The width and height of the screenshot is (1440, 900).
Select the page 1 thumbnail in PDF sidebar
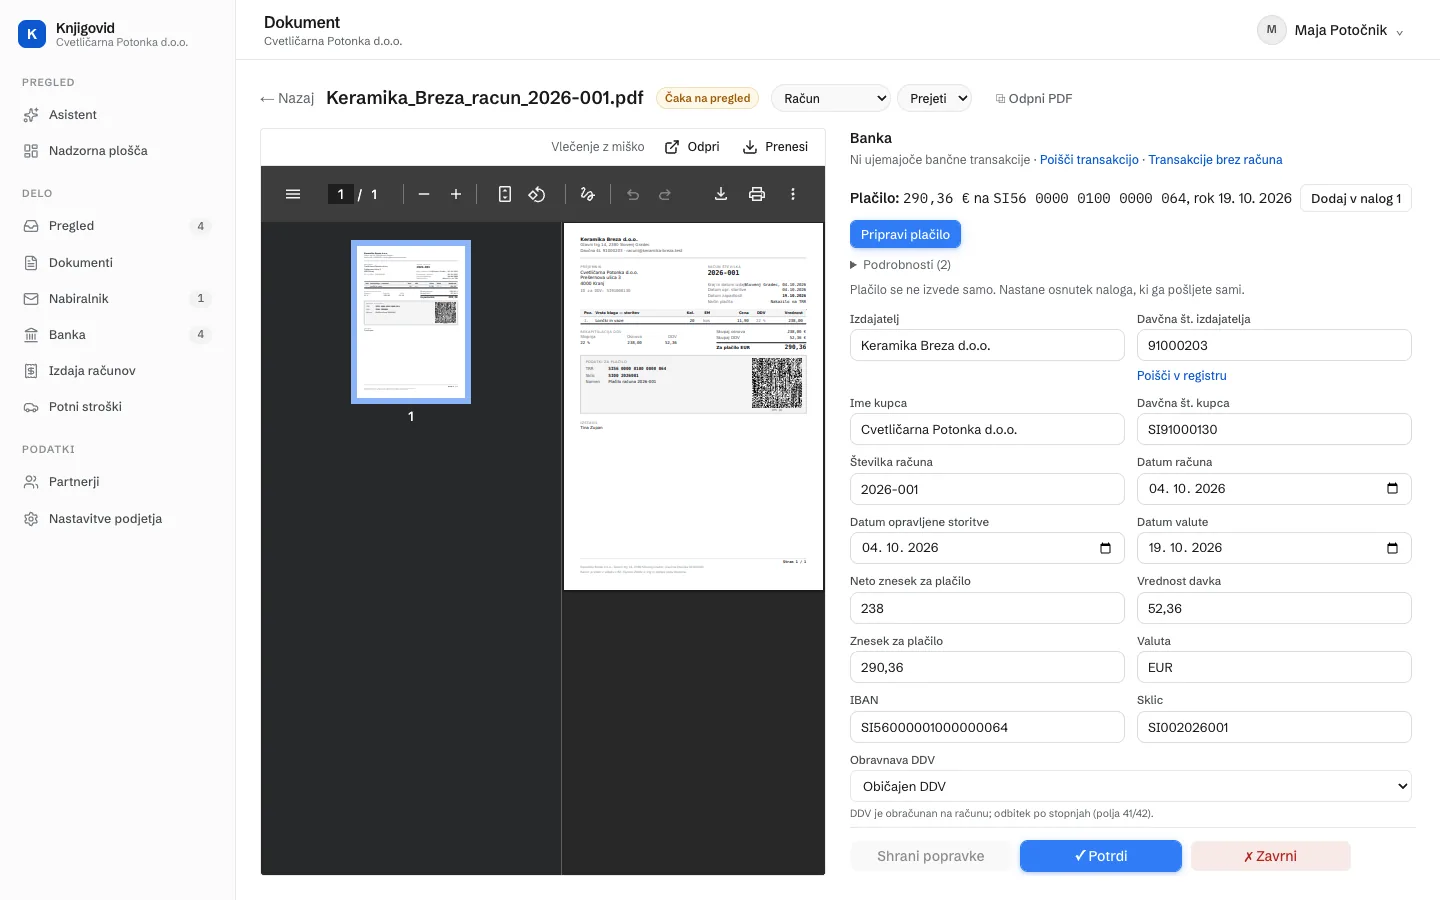(x=411, y=322)
